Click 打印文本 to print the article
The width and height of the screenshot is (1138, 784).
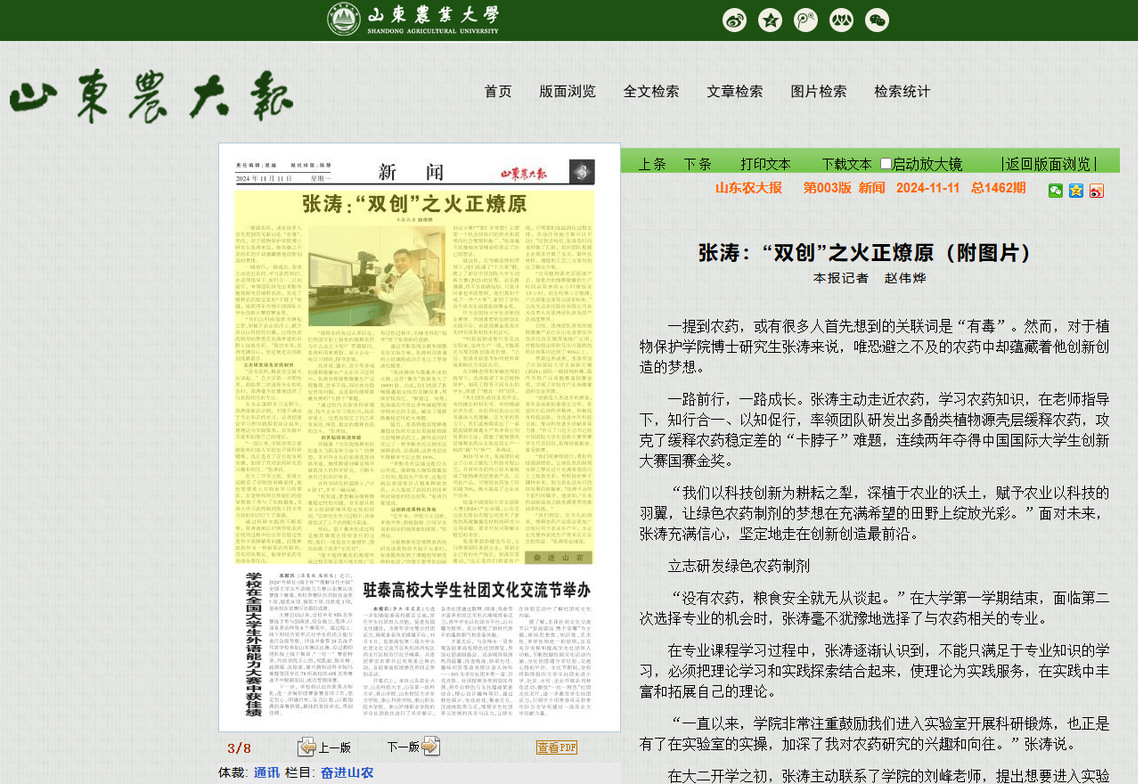point(765,164)
